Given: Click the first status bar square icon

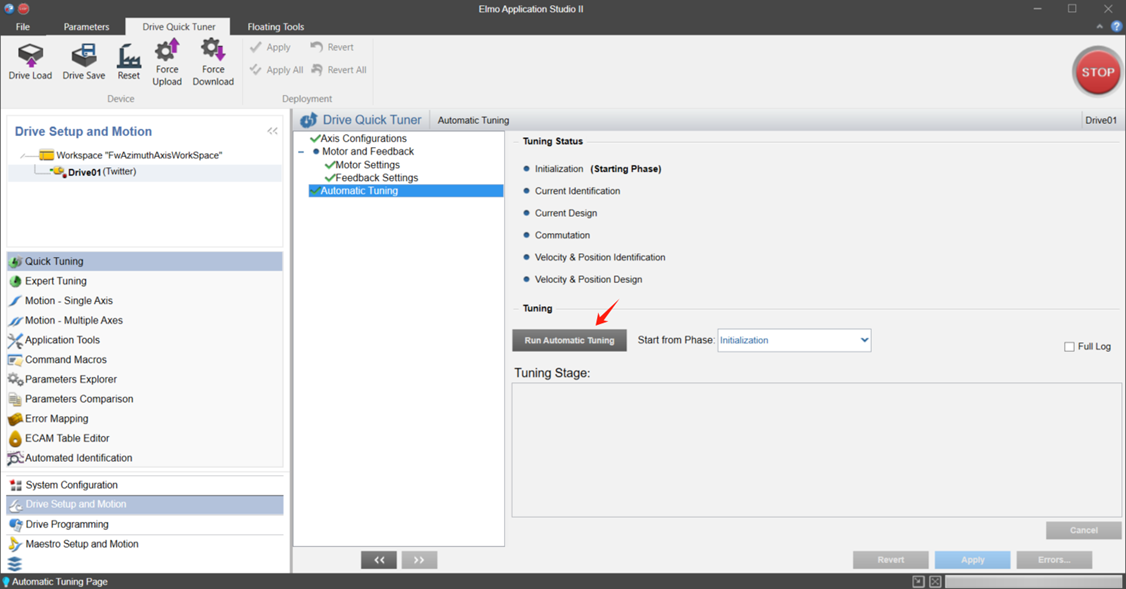Looking at the screenshot, I should (918, 582).
